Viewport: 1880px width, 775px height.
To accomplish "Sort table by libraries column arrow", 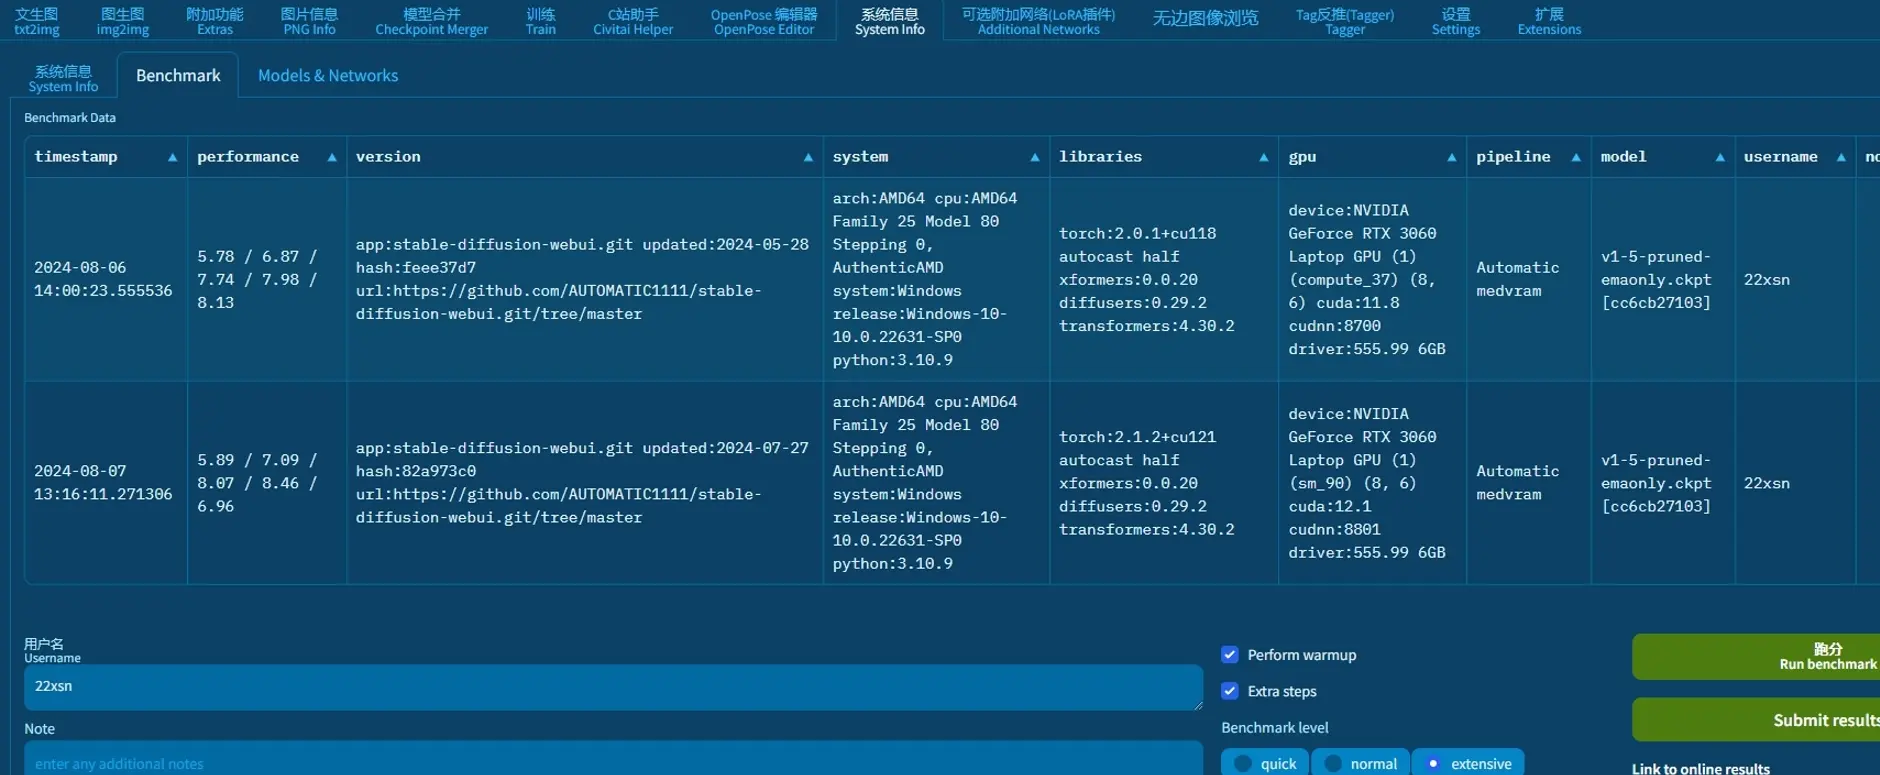I will [x=1263, y=158].
